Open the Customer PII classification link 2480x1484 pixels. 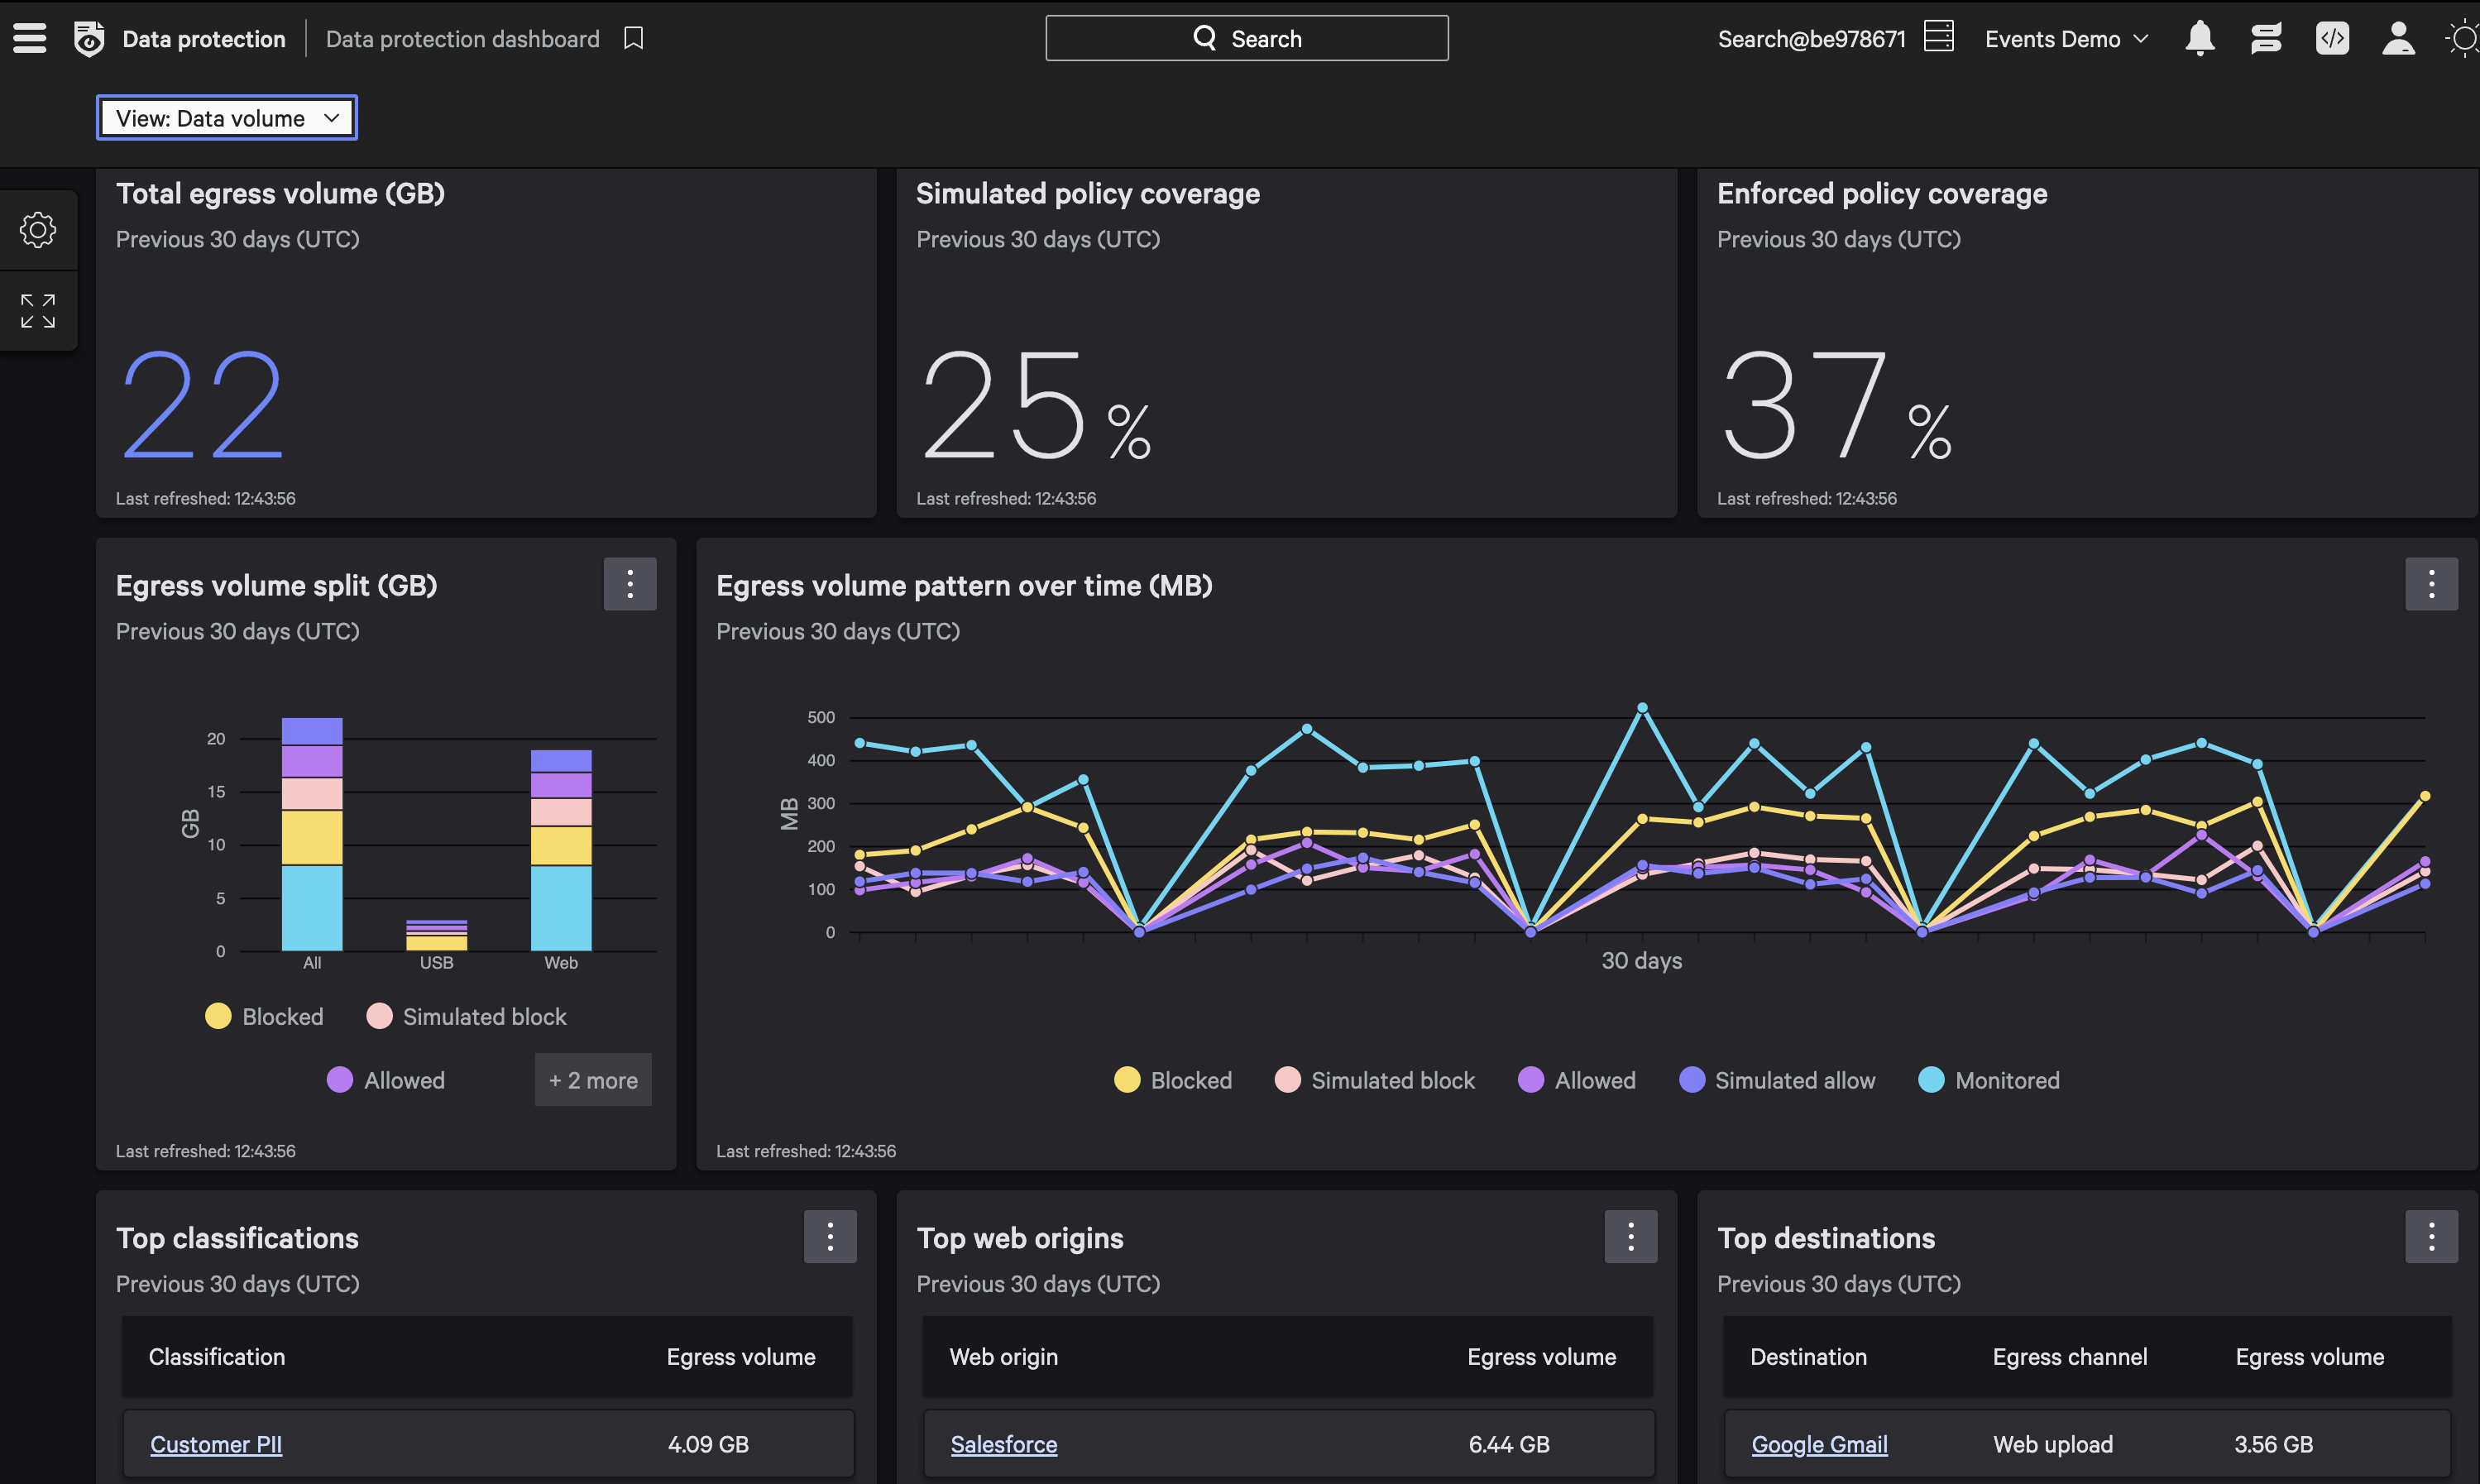coord(216,1444)
